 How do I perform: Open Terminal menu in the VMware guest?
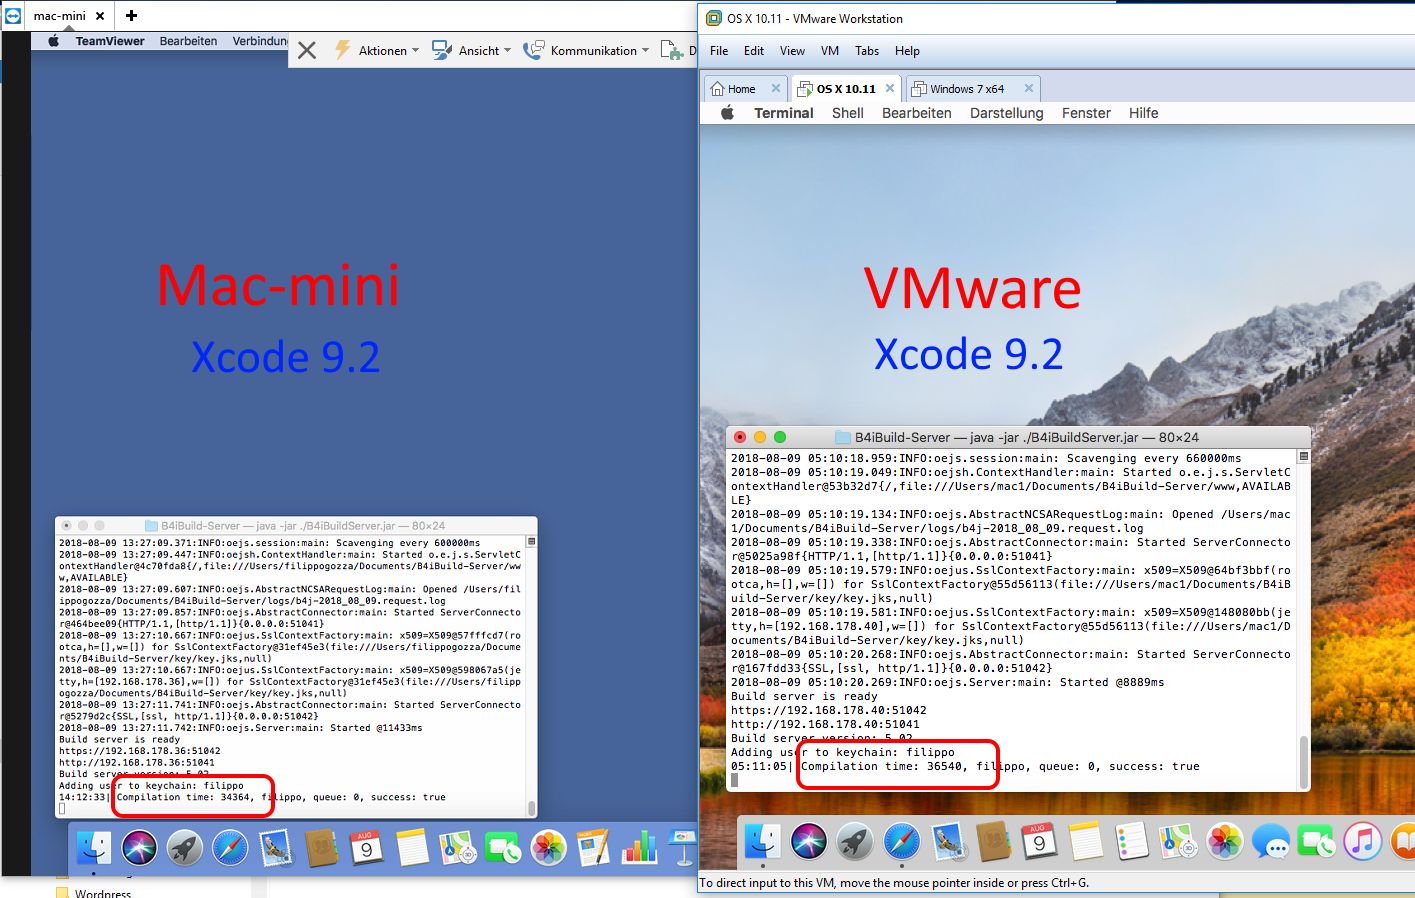tap(783, 113)
